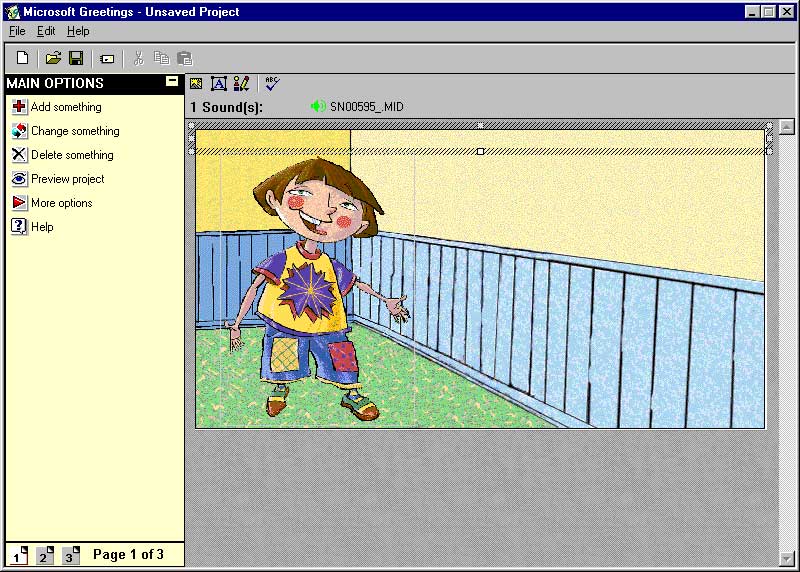Viewport: 800px width, 572px height.
Task: Minimize the Microsoft Greetings window
Action: [x=752, y=12]
